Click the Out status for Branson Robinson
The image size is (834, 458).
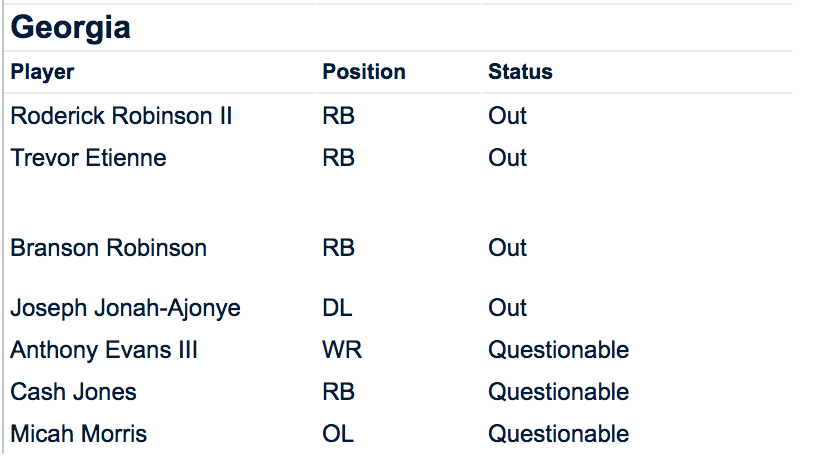pos(507,248)
